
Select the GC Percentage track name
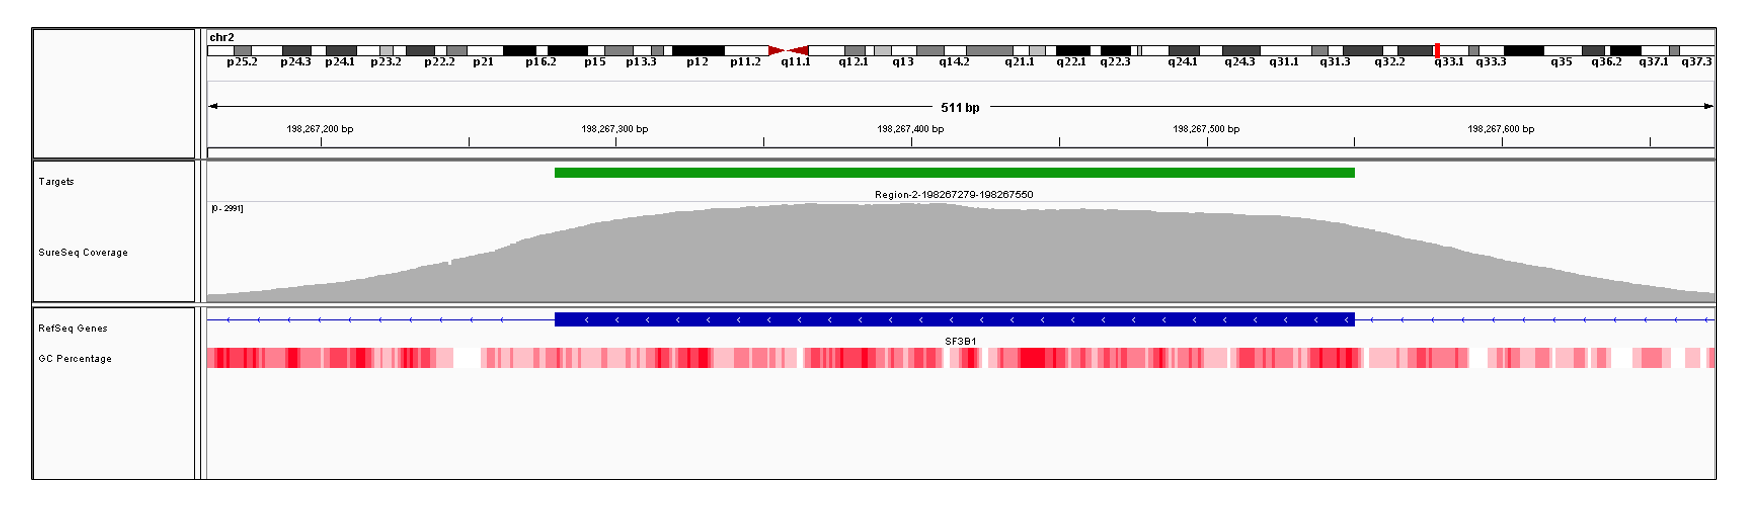point(75,359)
